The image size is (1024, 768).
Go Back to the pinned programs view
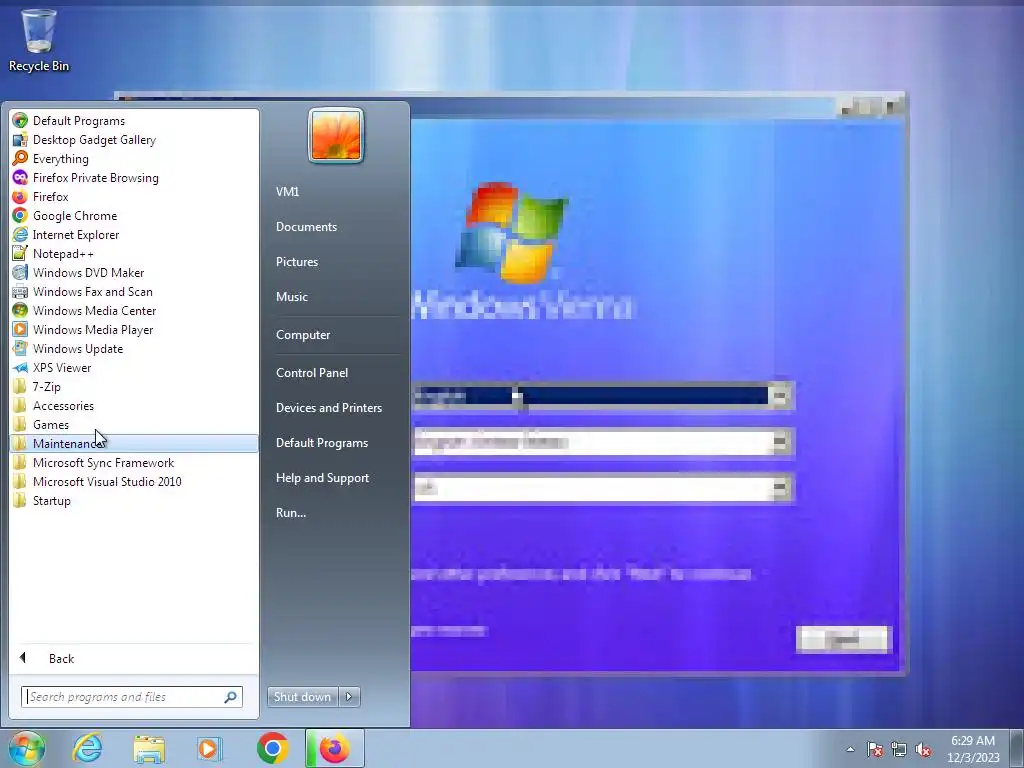pyautogui.click(x=134, y=658)
